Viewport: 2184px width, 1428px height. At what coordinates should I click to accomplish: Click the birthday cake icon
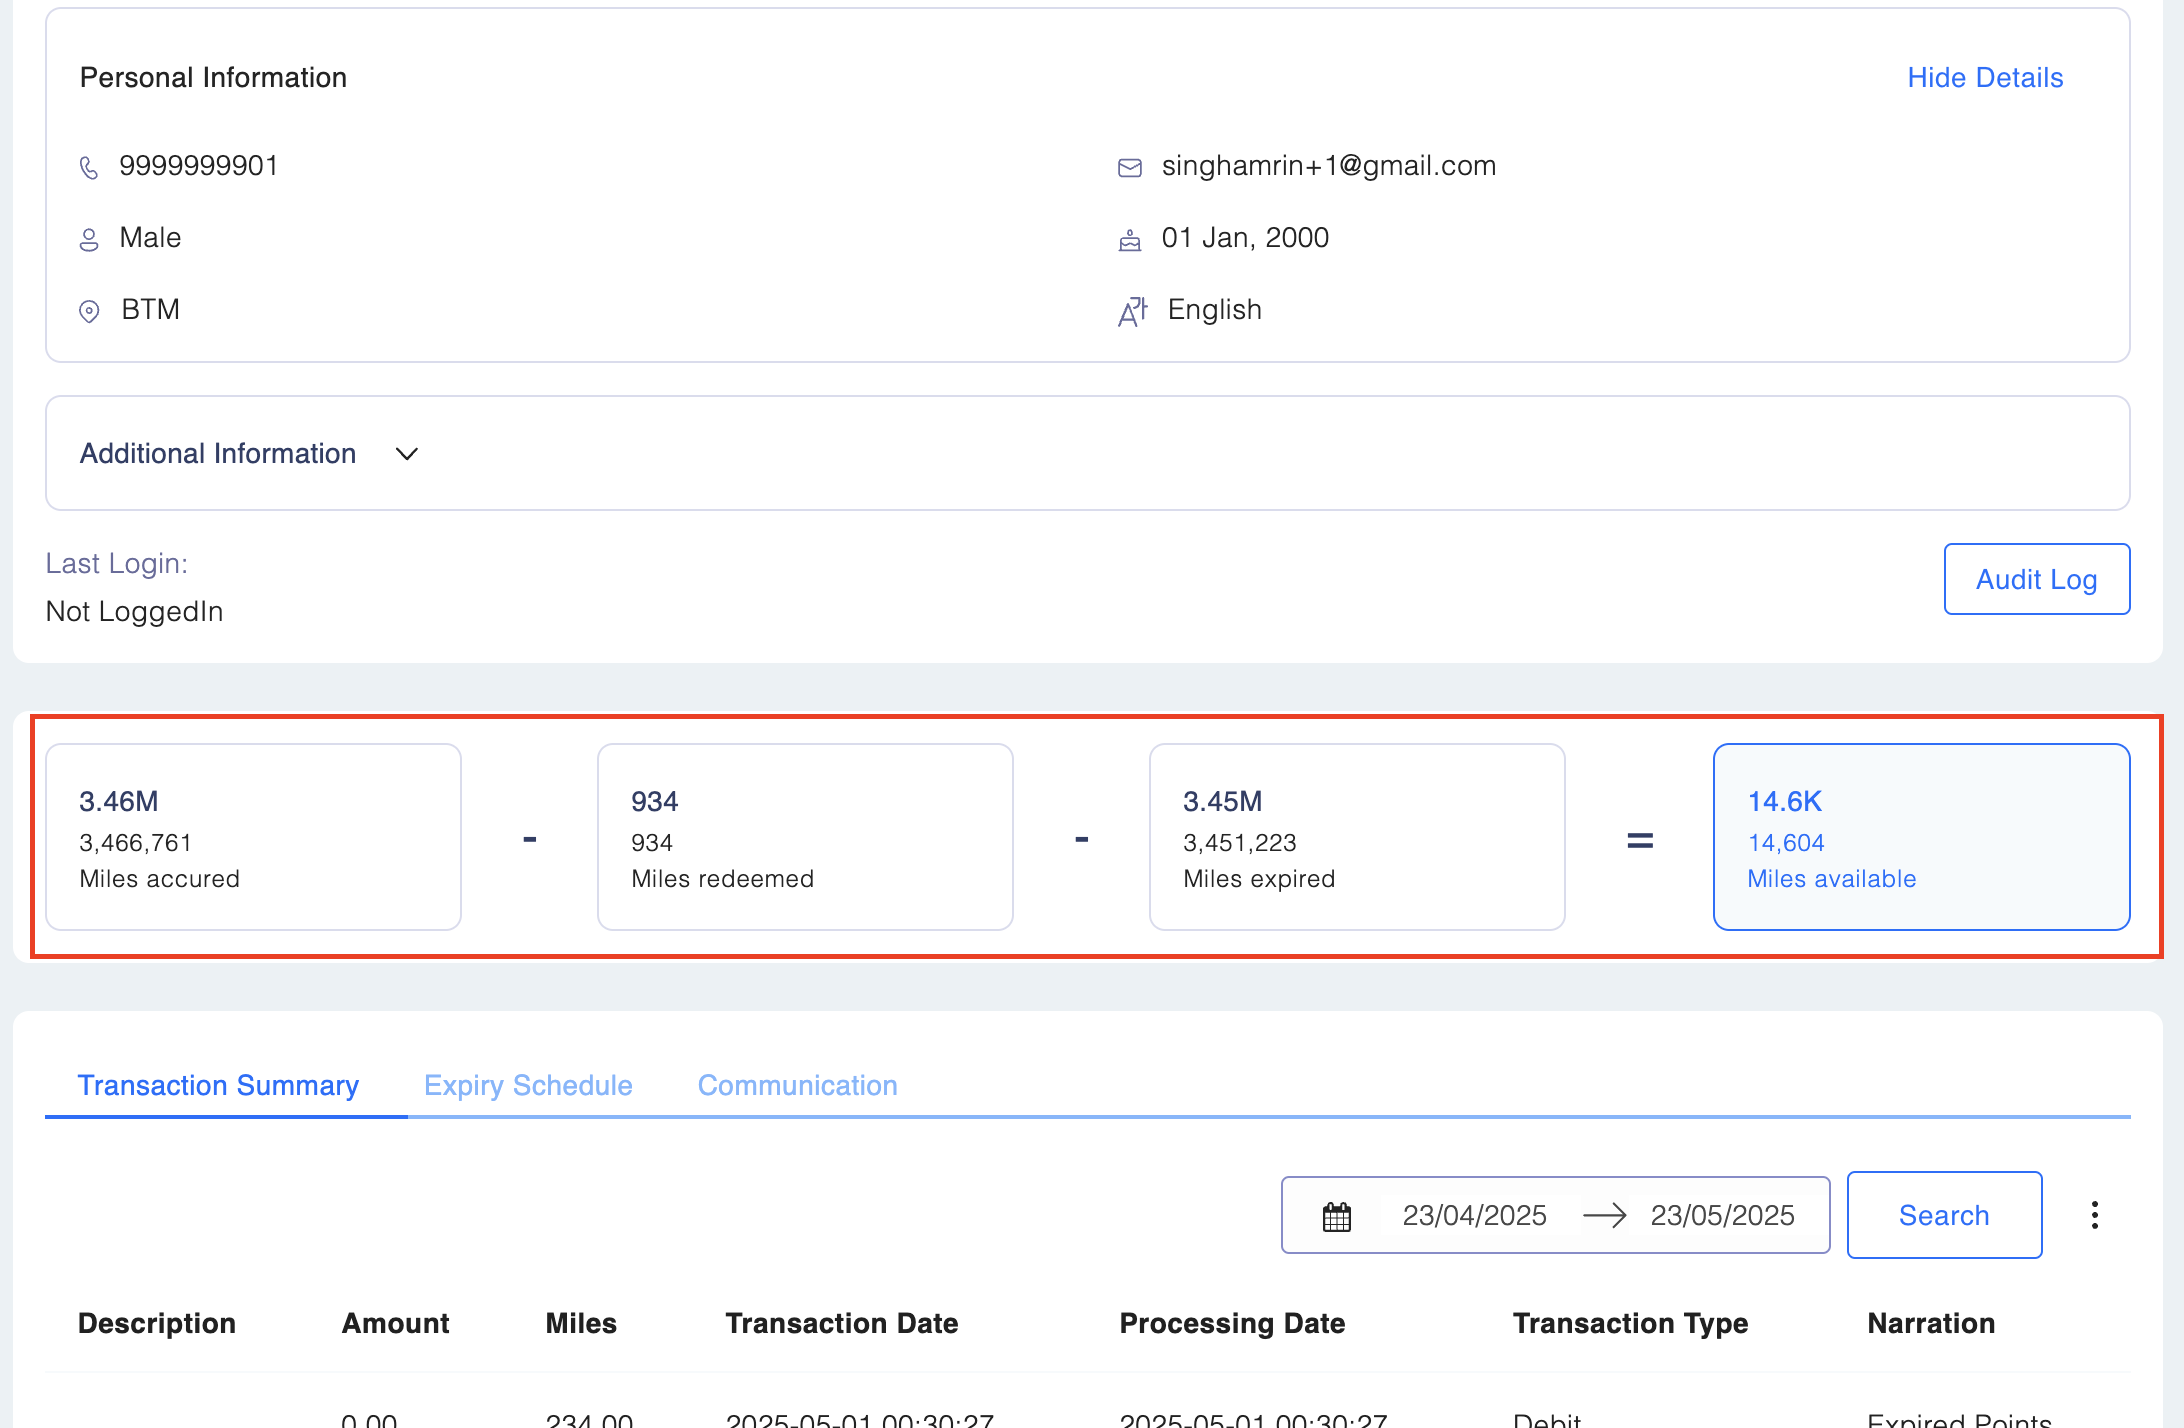tap(1130, 239)
